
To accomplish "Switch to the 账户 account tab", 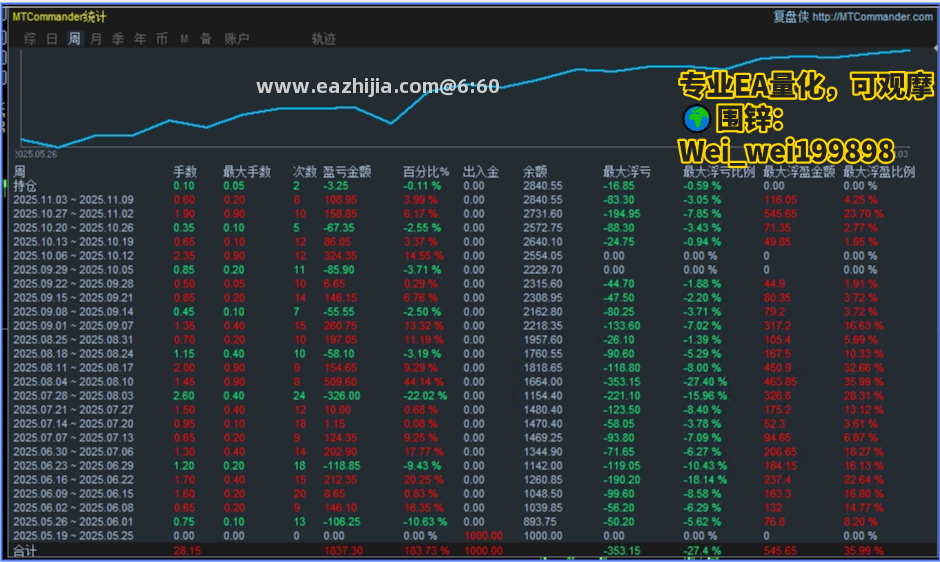I will [237, 39].
